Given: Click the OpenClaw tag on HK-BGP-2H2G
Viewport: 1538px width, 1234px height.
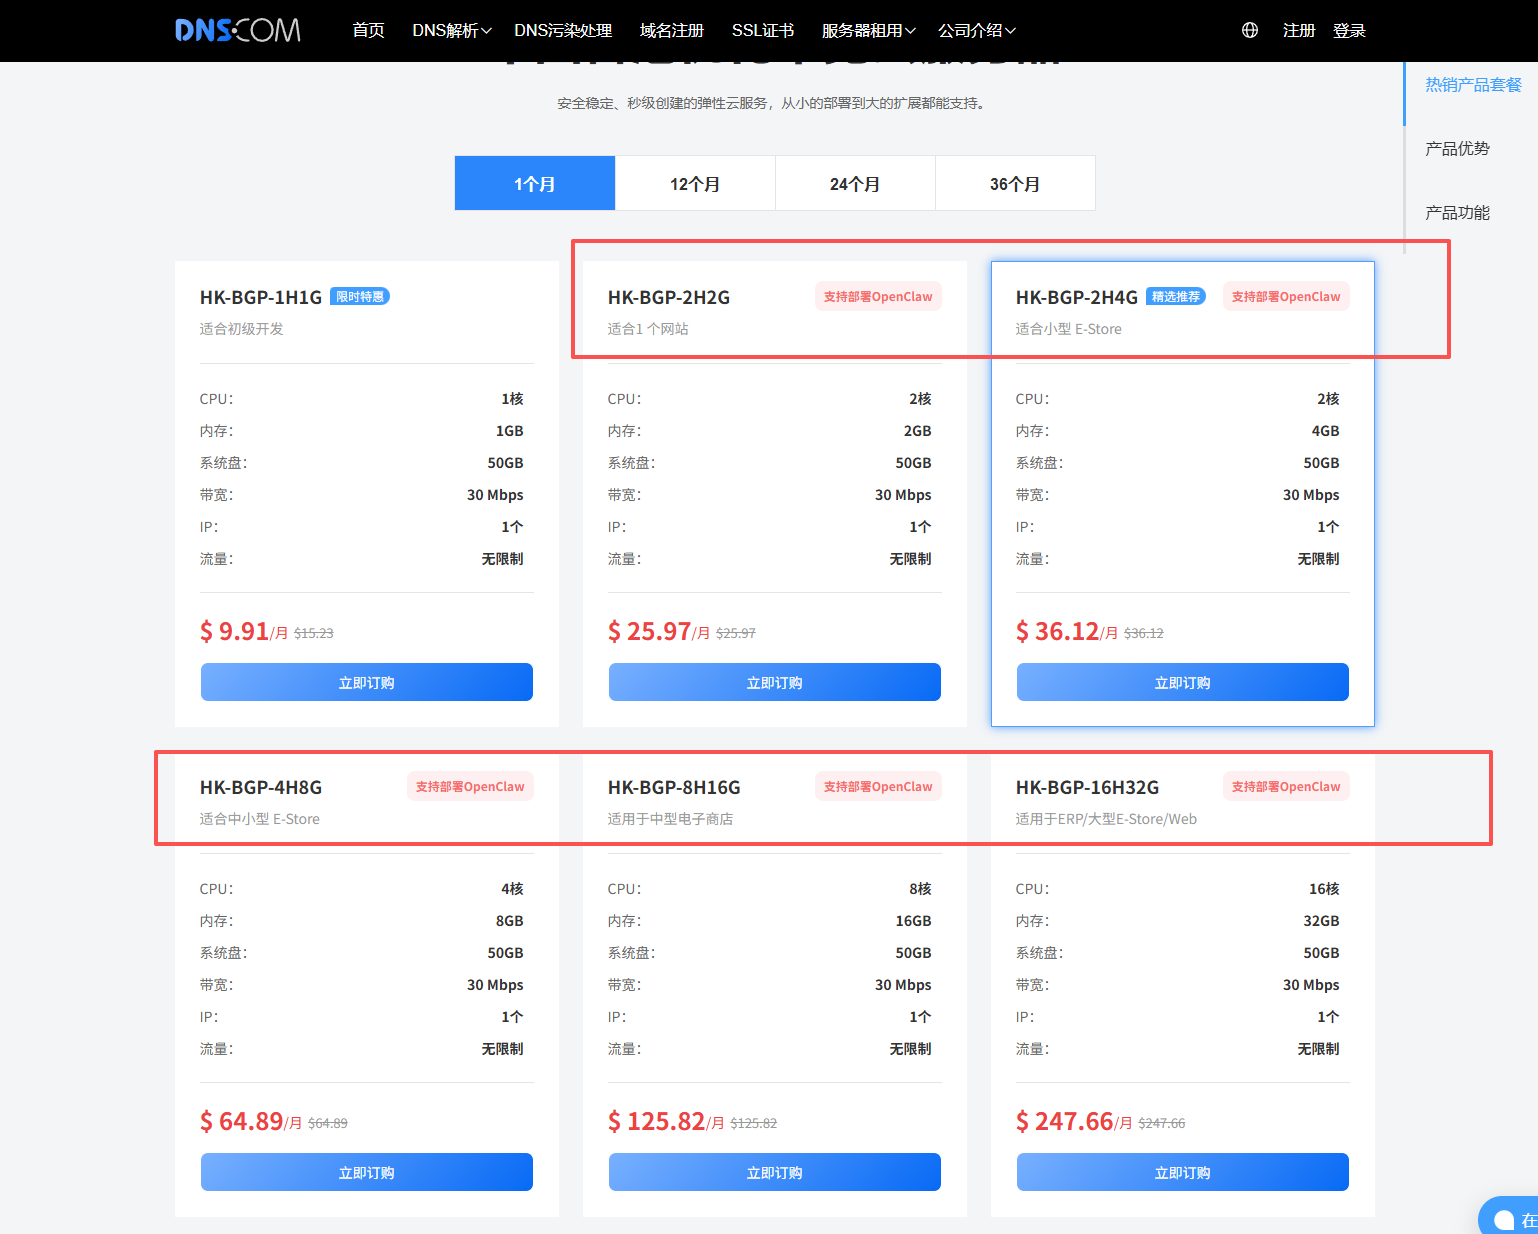Looking at the screenshot, I should 877,297.
